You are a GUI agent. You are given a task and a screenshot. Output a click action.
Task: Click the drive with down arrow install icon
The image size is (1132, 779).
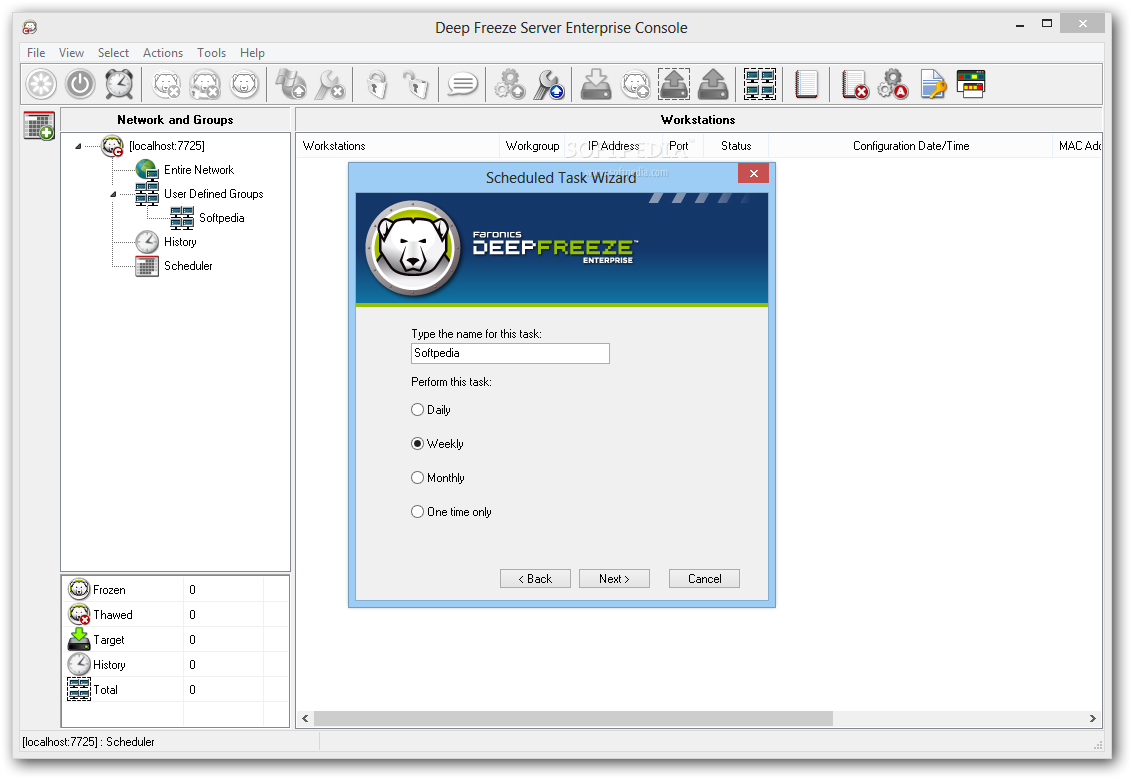pos(596,84)
